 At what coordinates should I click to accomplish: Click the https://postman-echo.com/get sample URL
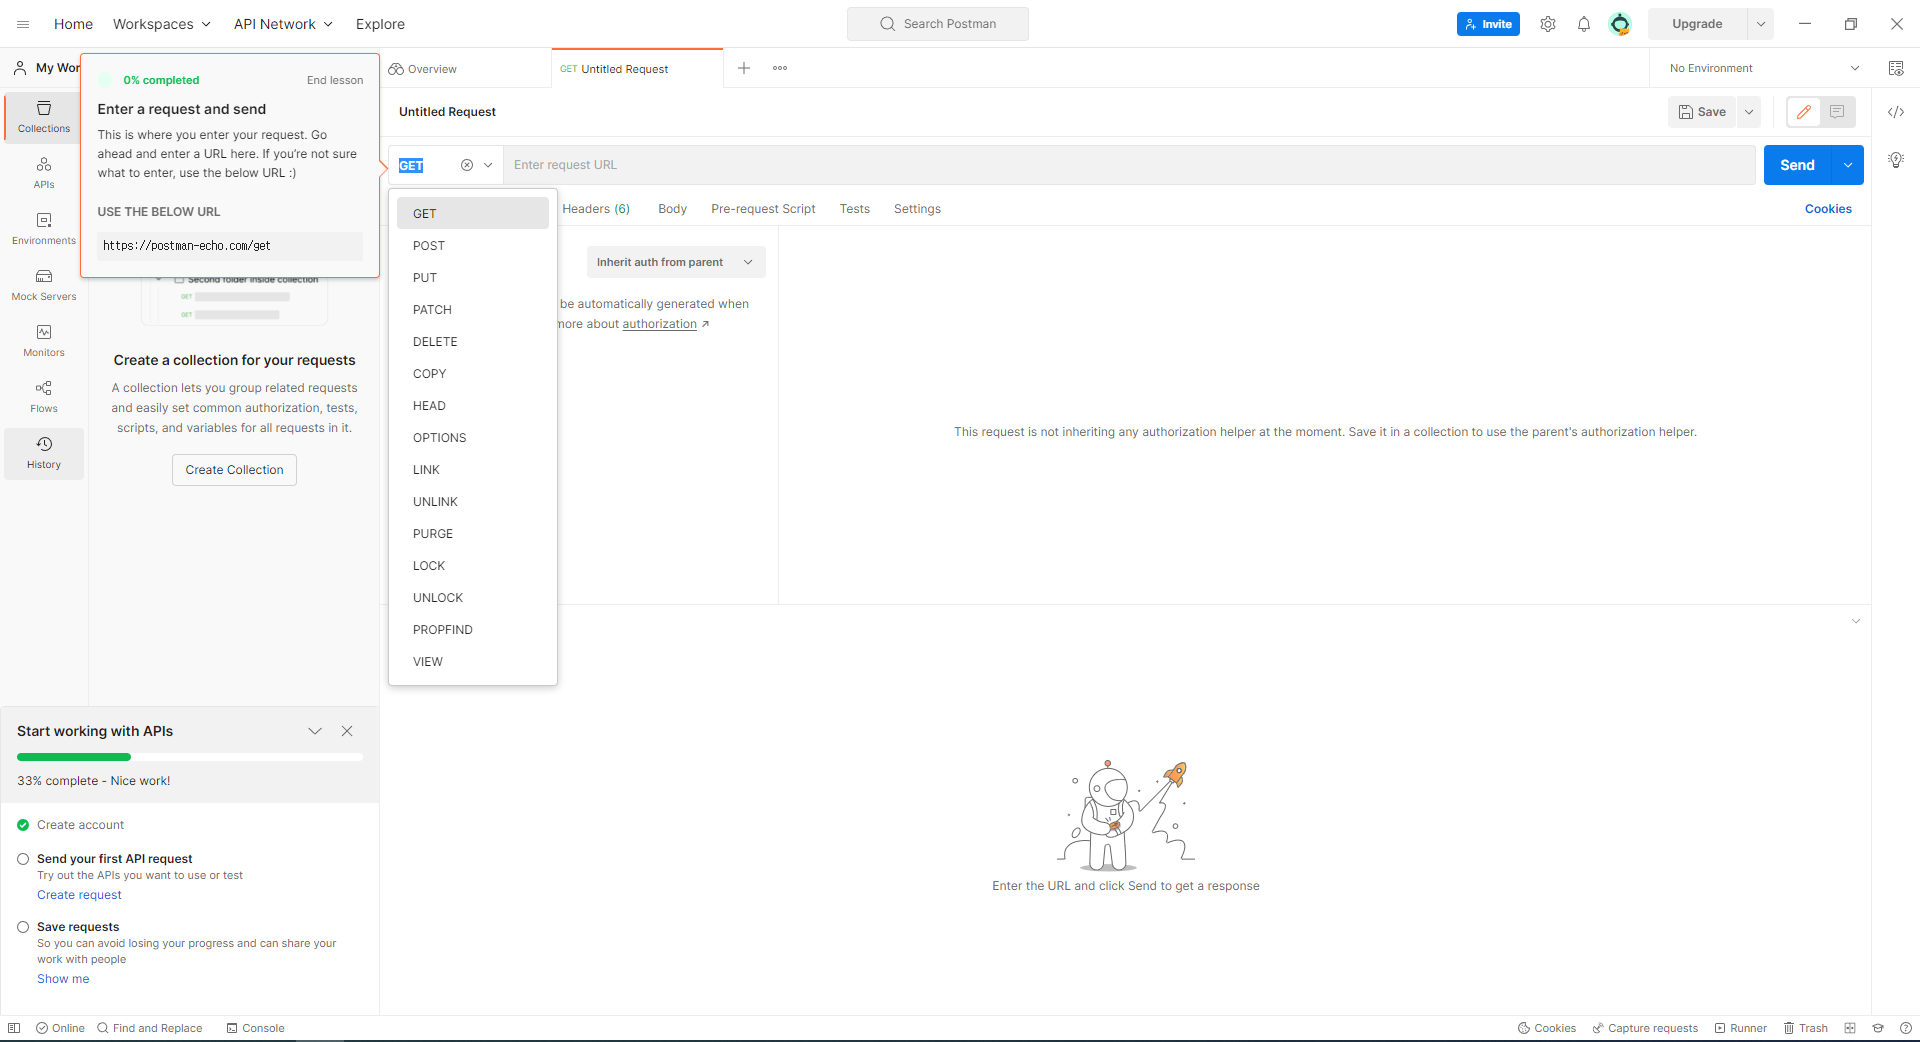tap(230, 246)
